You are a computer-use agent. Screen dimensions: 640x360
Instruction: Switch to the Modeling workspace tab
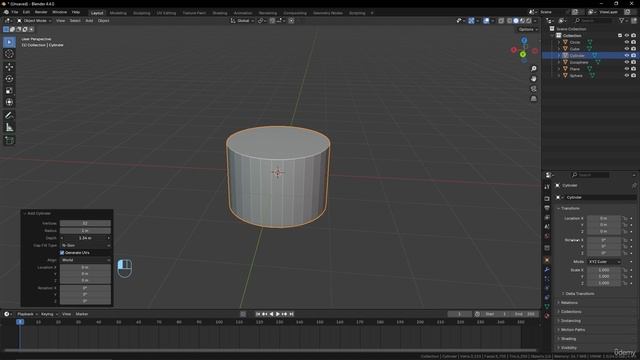(118, 13)
